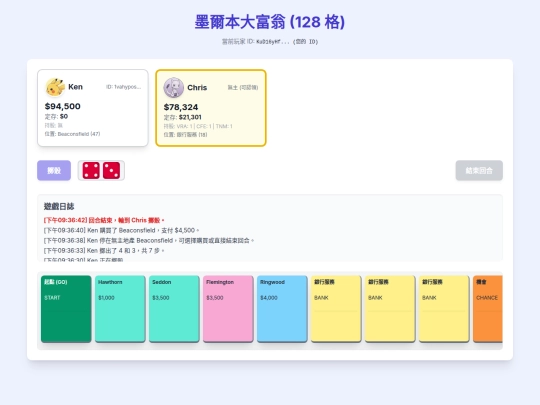Select the green START board tile
540x405 pixels.
(66, 309)
